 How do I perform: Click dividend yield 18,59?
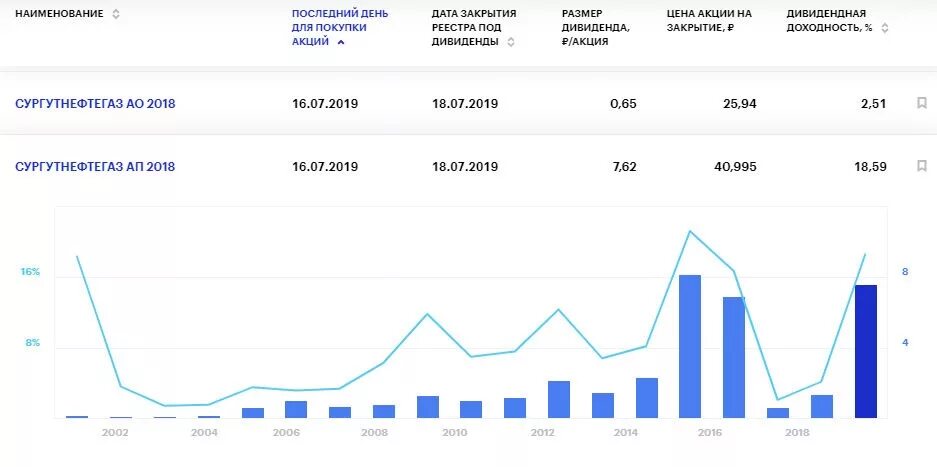pyautogui.click(x=871, y=166)
